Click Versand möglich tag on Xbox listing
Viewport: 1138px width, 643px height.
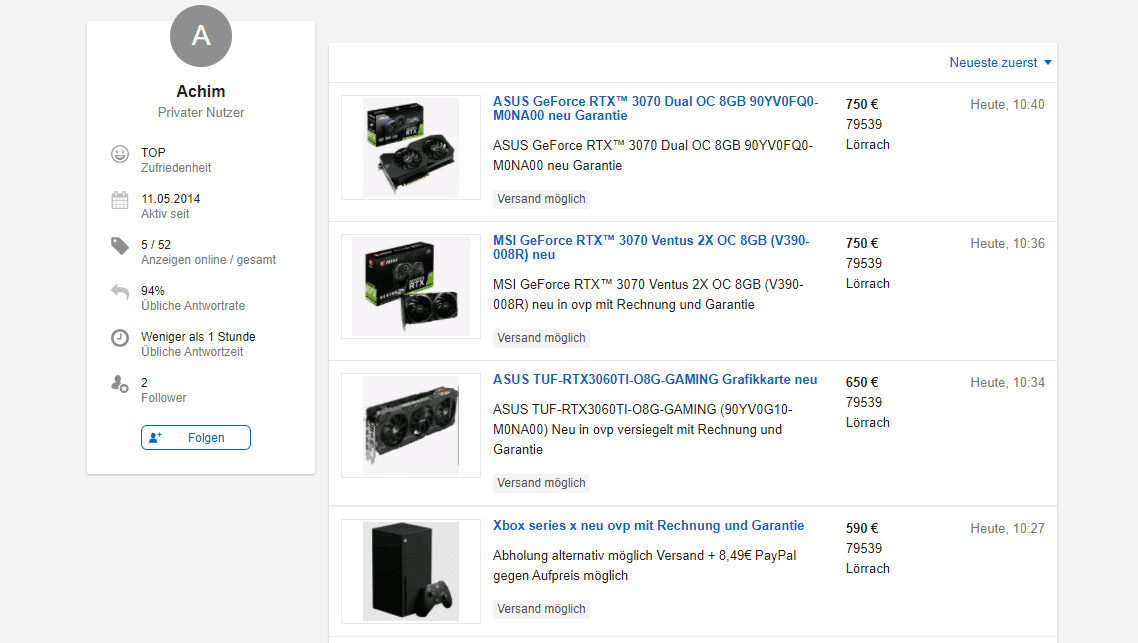[541, 609]
